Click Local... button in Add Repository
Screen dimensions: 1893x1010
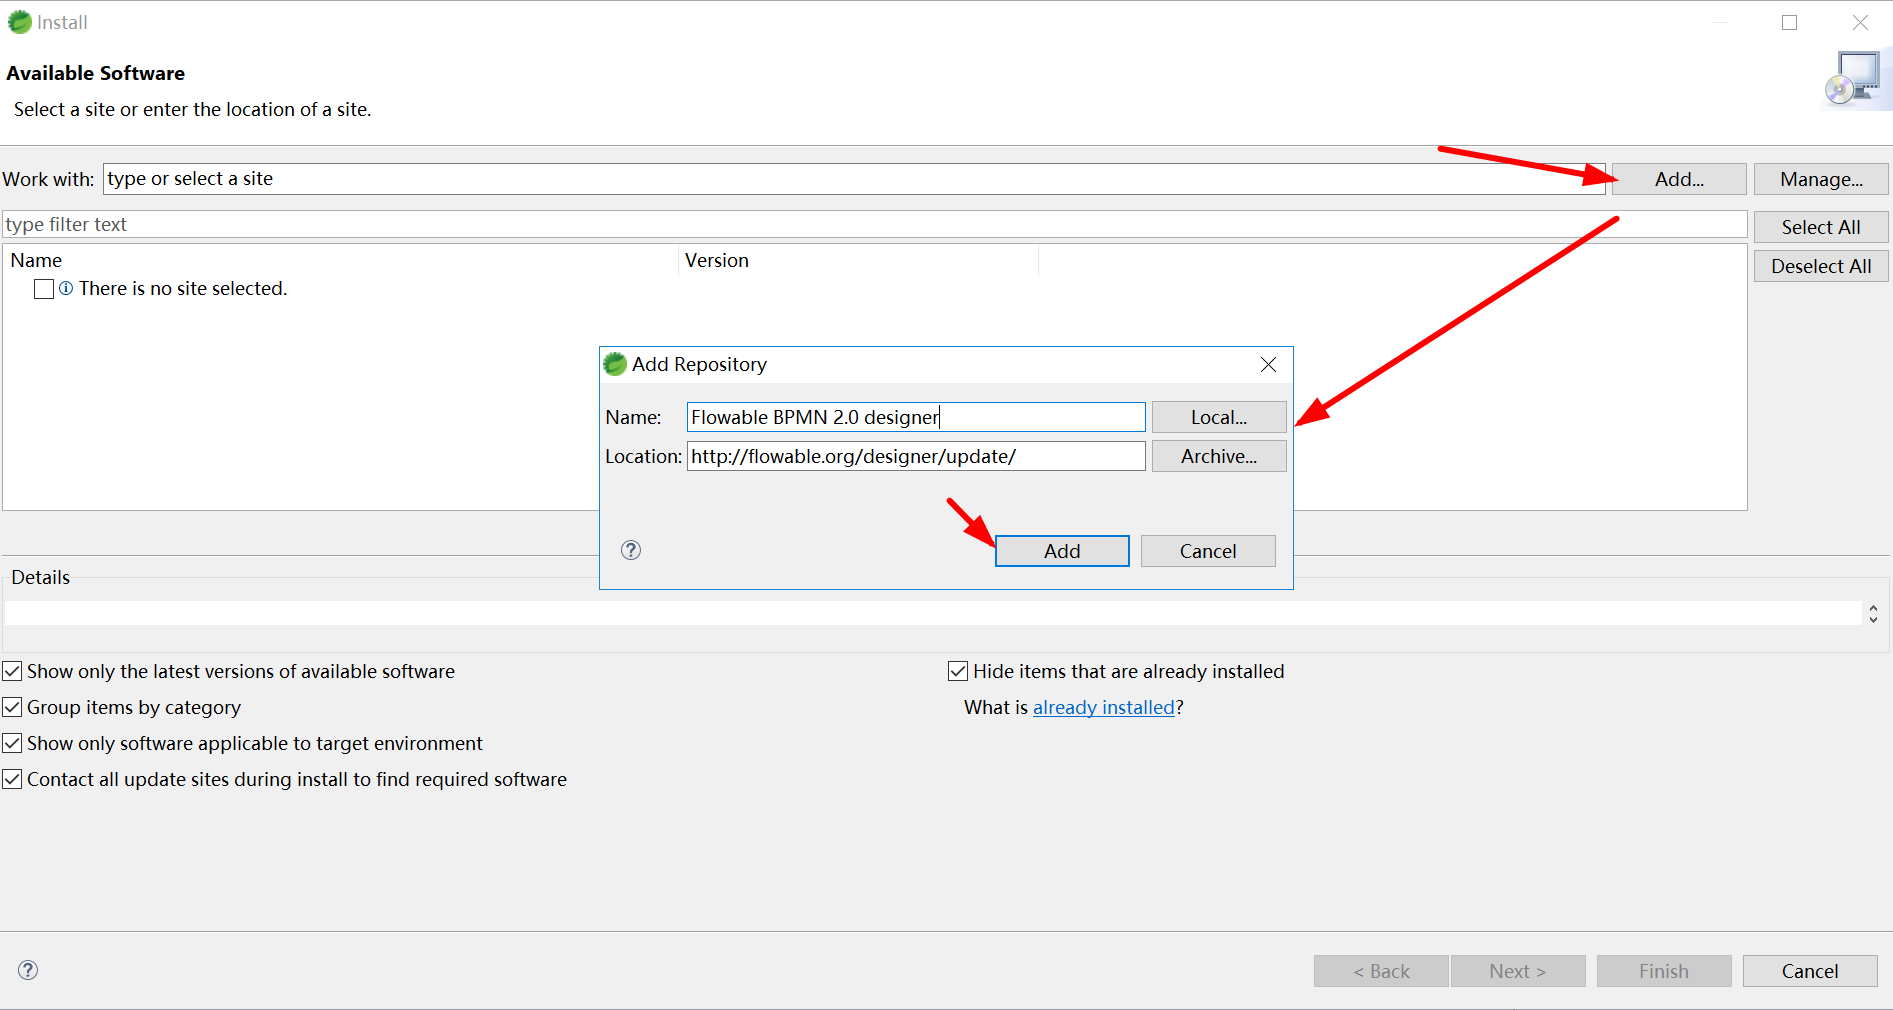pyautogui.click(x=1219, y=417)
